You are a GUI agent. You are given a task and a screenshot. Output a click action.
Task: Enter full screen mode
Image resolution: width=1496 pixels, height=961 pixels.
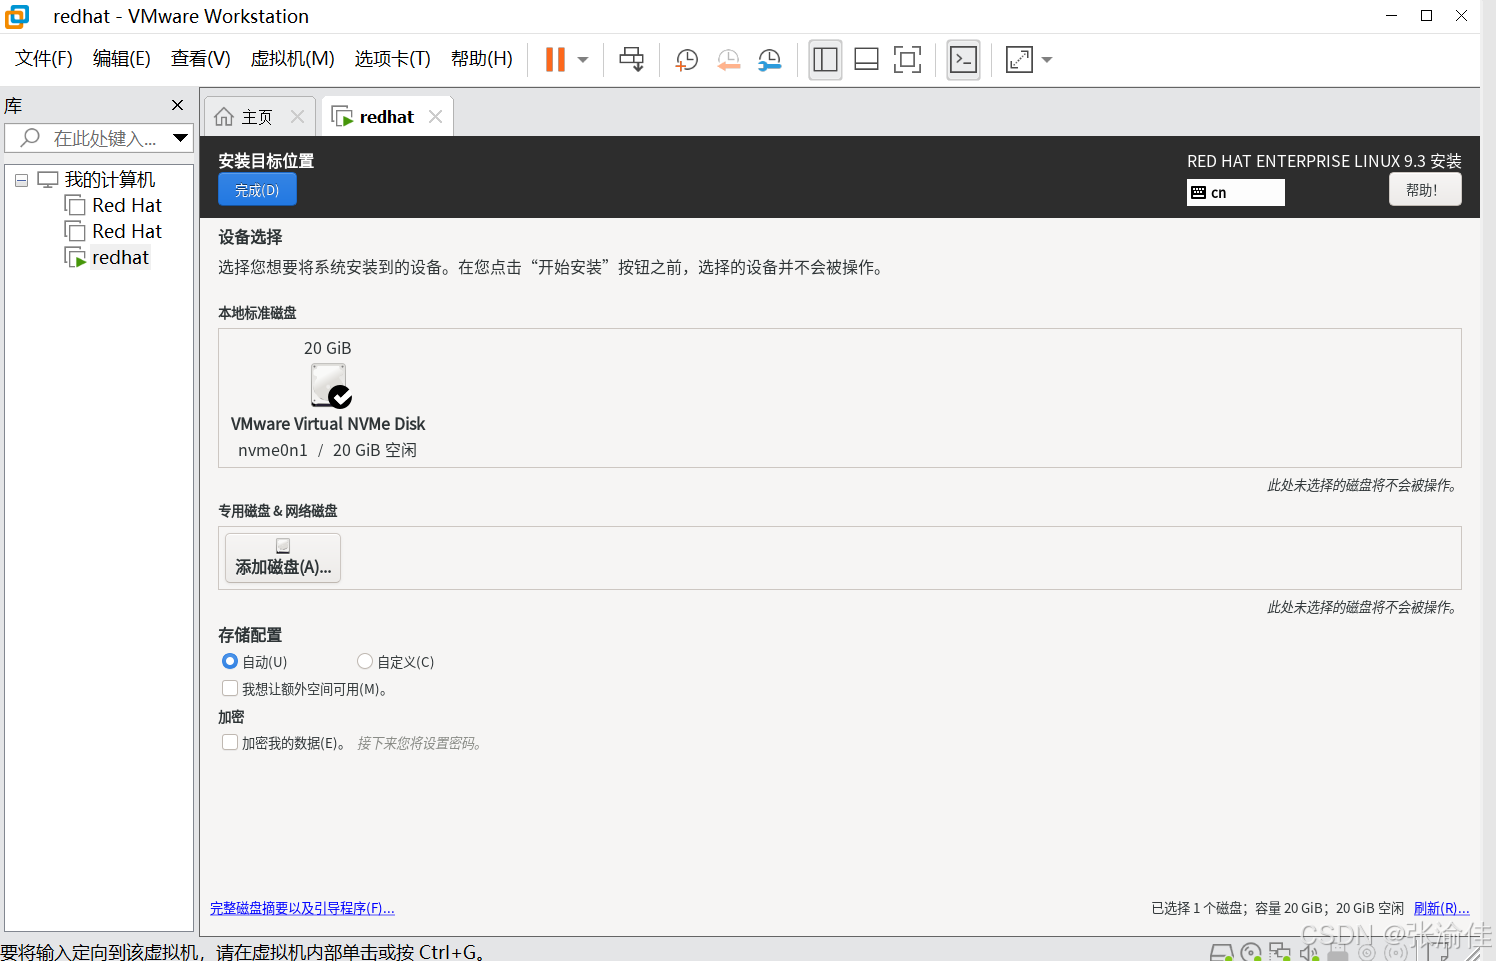(x=907, y=60)
